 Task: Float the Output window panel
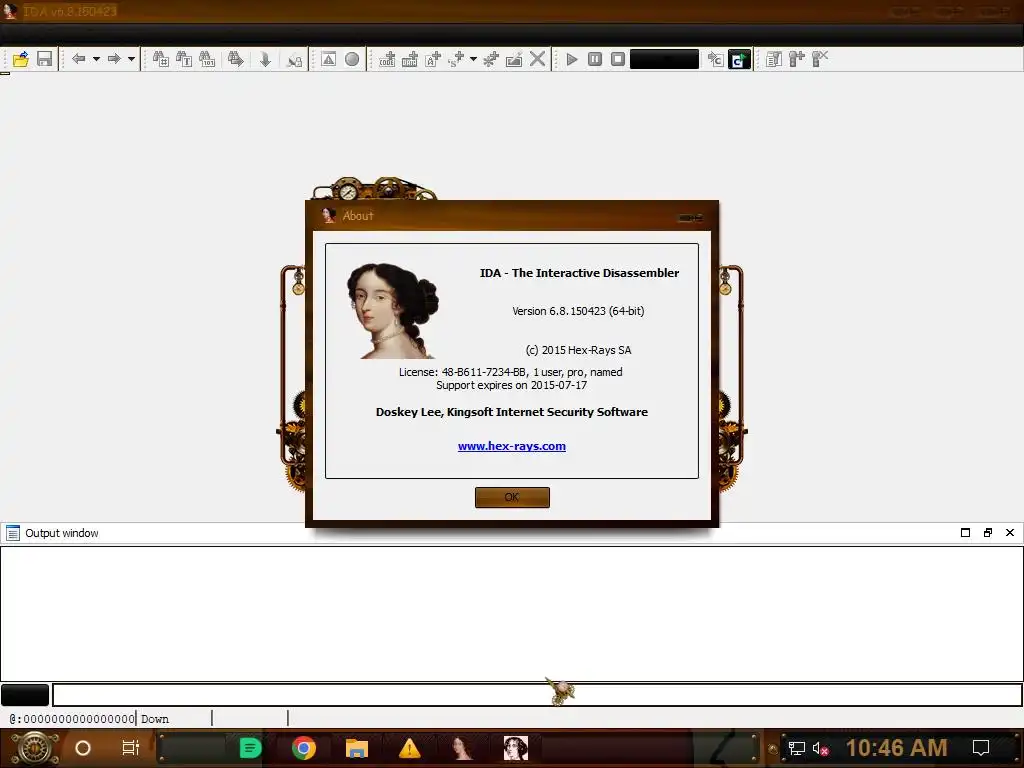(x=987, y=533)
